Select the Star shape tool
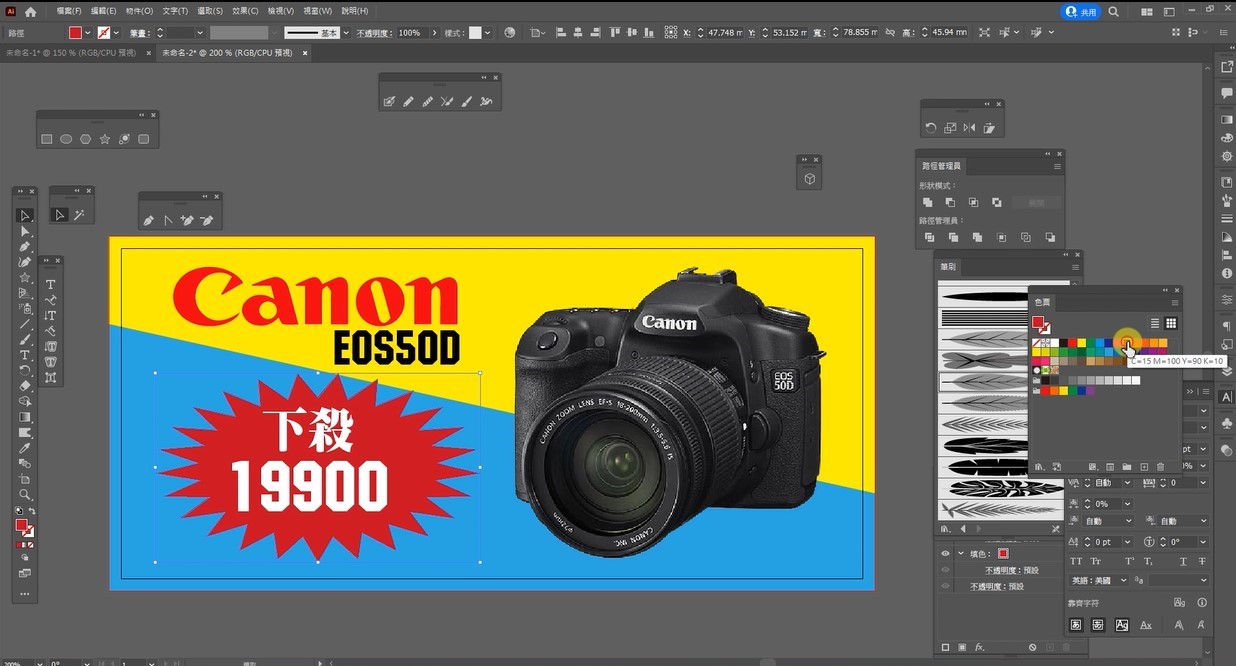1236x666 pixels. (104, 139)
